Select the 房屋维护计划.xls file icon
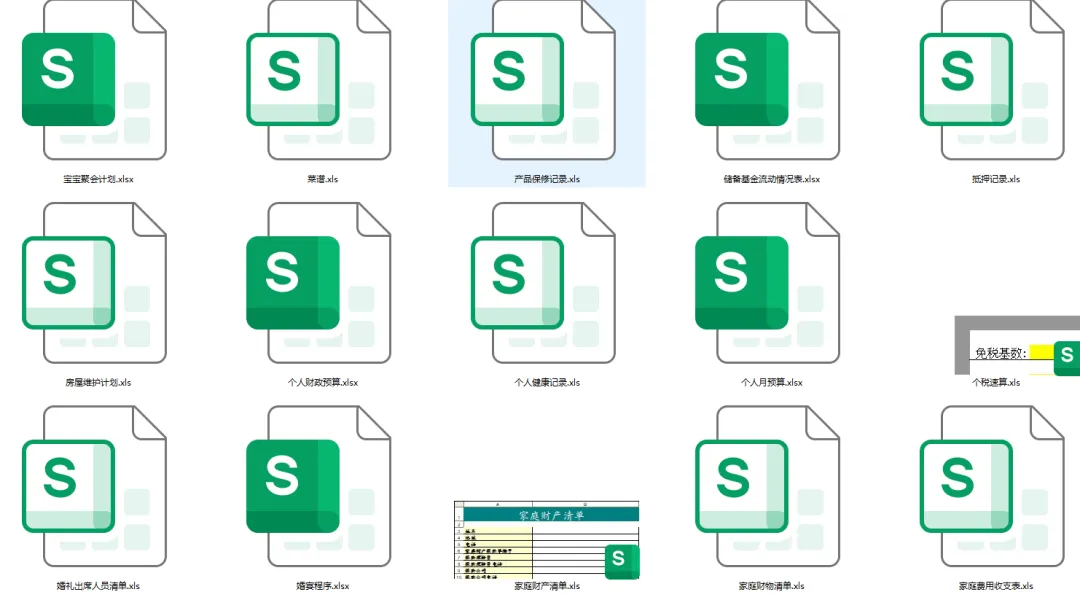The width and height of the screenshot is (1080, 608). [x=94, y=283]
